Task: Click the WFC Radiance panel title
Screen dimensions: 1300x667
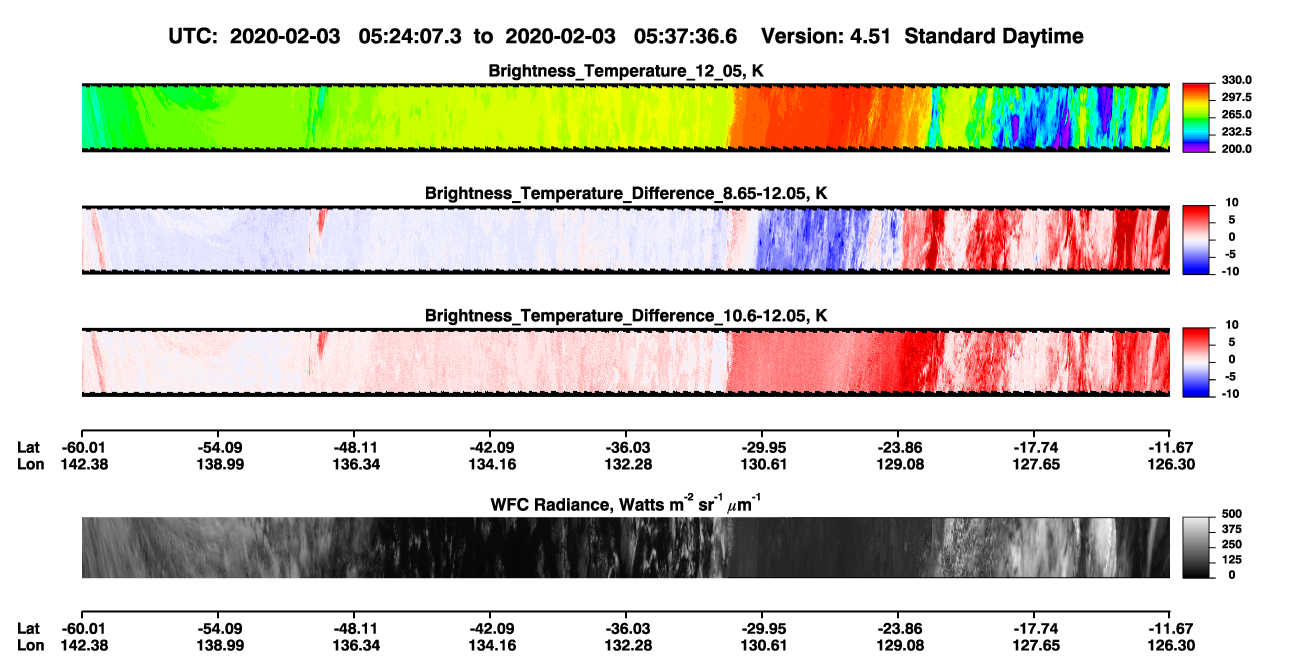Action: pyautogui.click(x=626, y=503)
